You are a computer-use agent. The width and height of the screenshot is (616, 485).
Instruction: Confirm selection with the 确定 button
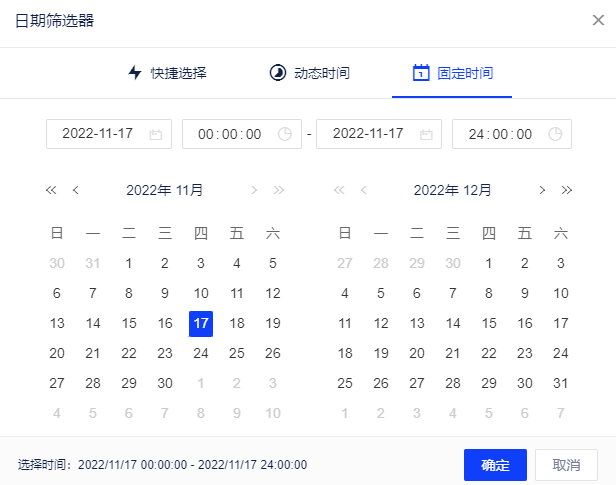495,465
